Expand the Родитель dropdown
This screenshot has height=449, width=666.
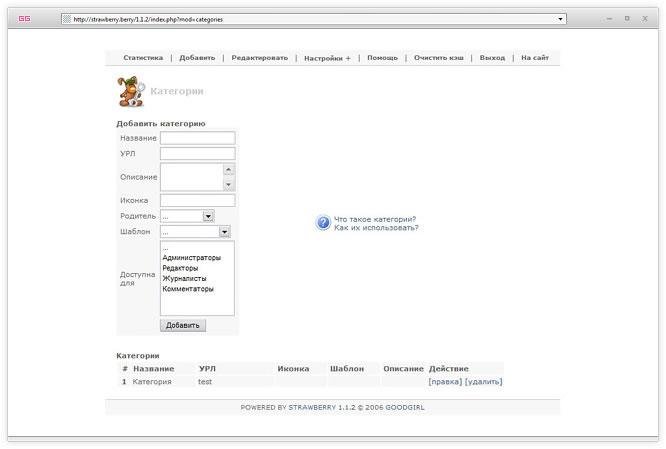(208, 216)
